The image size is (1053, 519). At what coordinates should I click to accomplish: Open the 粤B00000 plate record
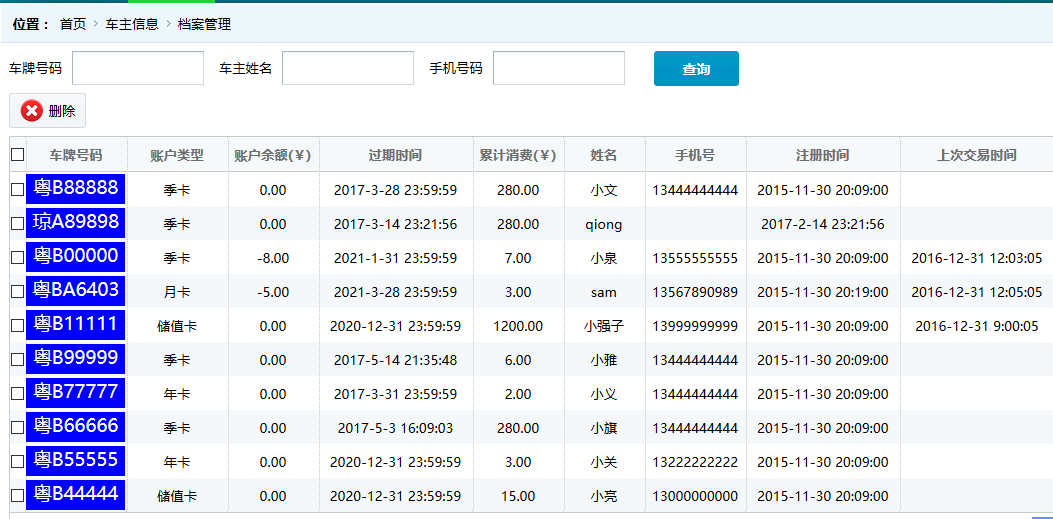click(x=76, y=256)
